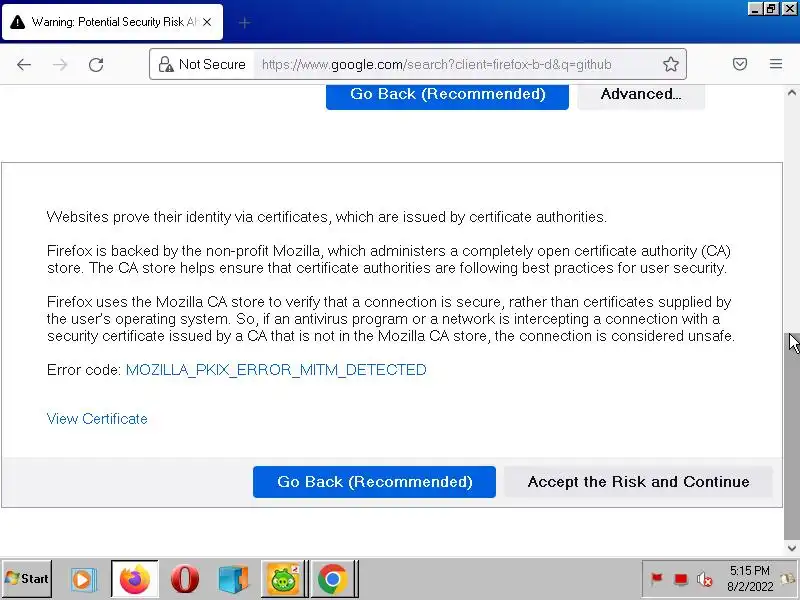Viewport: 800px width, 600px height.
Task: Open the MOZILLA_PKIX_ERROR_MITM_DETECTED error code link
Action: pos(276,370)
